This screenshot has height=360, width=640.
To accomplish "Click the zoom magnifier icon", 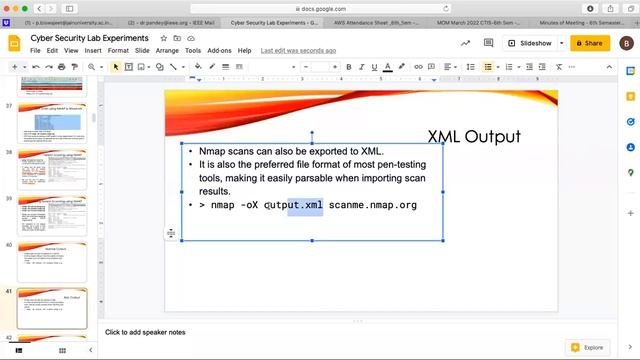I will point(91,67).
